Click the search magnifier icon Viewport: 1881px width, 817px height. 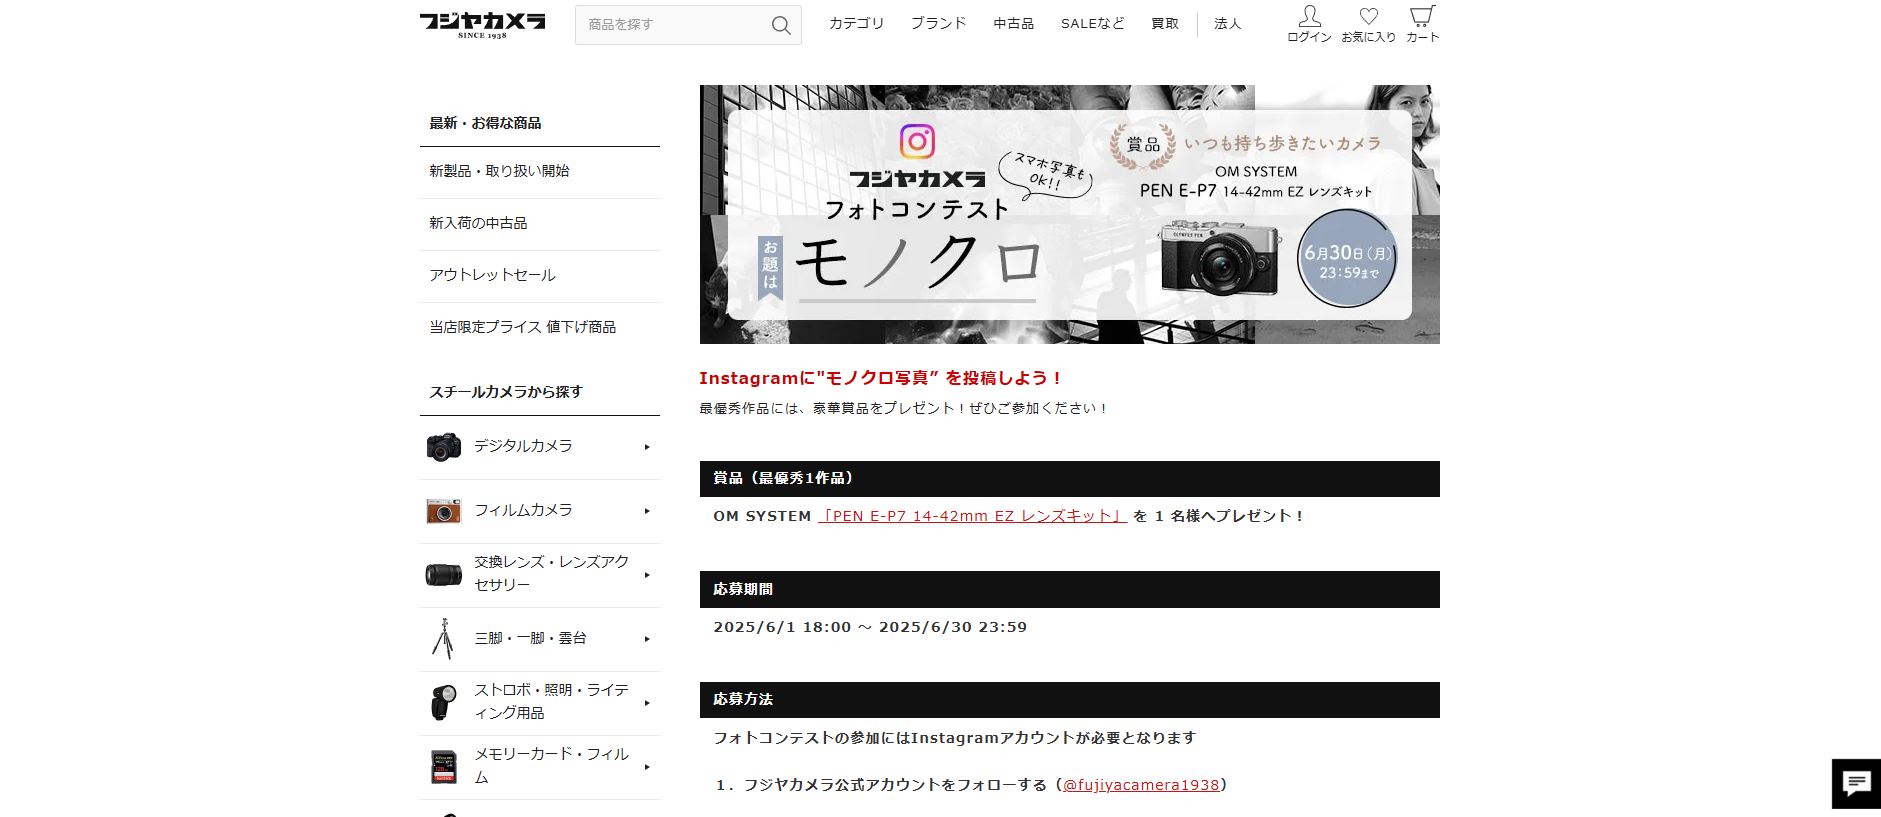[x=781, y=25]
